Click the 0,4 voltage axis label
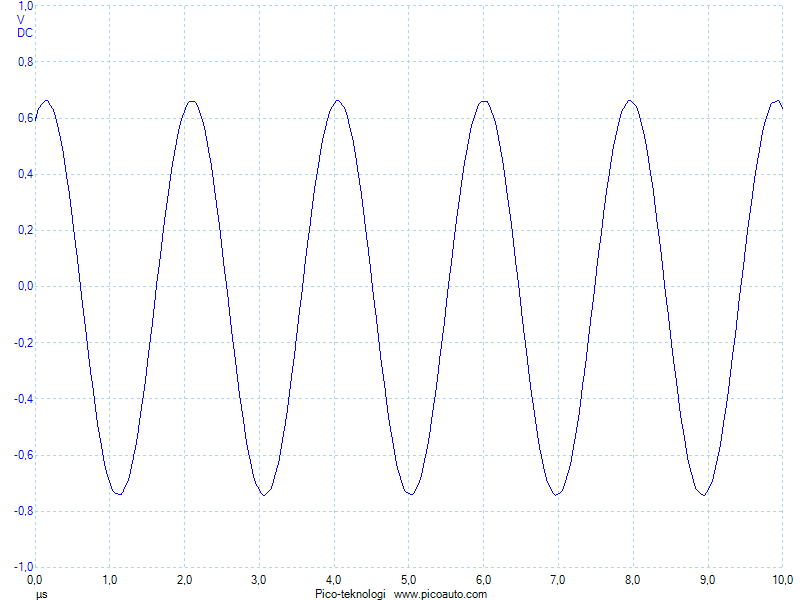The image size is (800, 600). click(26, 174)
